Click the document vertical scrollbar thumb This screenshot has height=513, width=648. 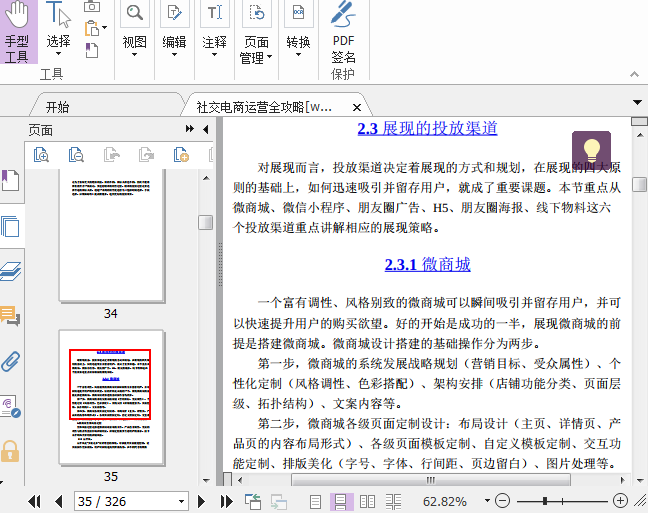[x=640, y=184]
